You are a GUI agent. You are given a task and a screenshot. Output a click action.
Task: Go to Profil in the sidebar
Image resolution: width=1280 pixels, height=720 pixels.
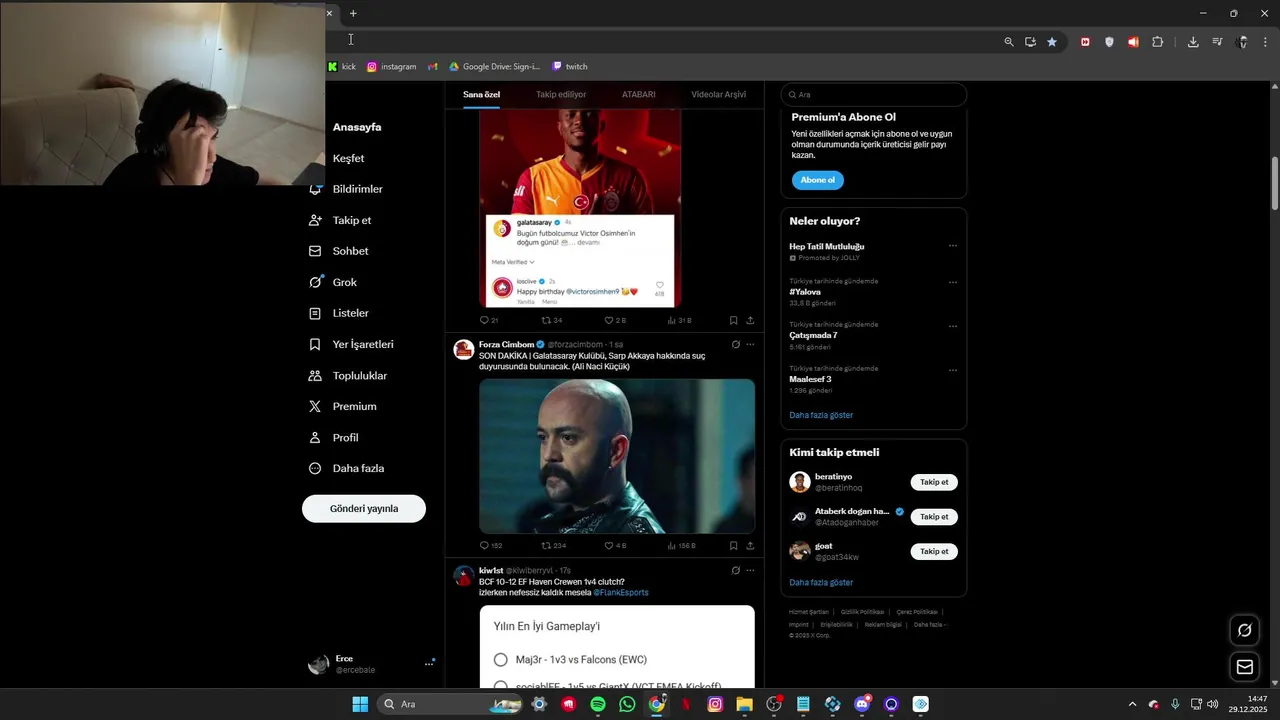[x=334, y=437]
